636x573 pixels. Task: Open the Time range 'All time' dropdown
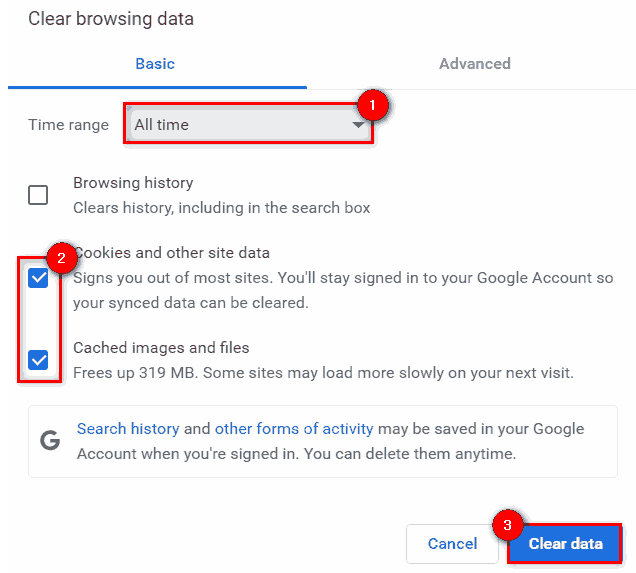click(x=248, y=125)
